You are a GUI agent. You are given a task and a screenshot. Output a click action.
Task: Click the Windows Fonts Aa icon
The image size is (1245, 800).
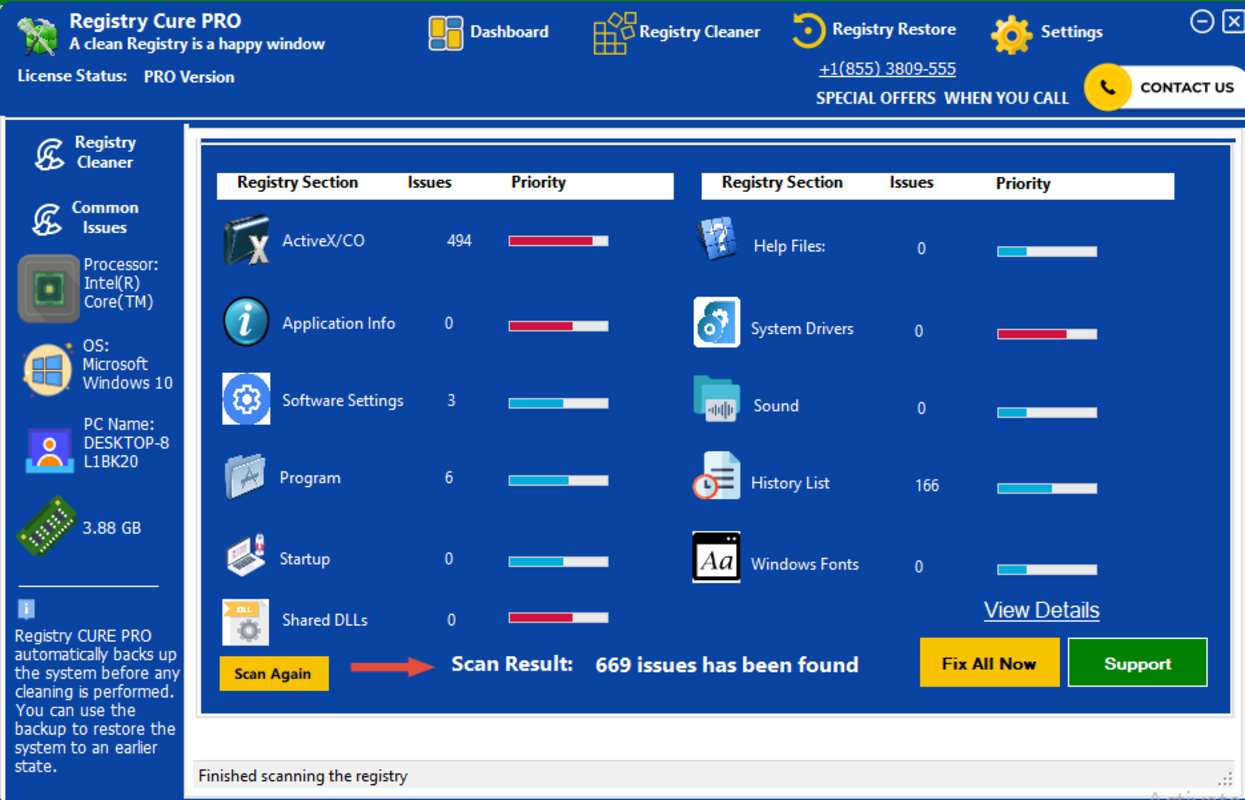(x=717, y=558)
